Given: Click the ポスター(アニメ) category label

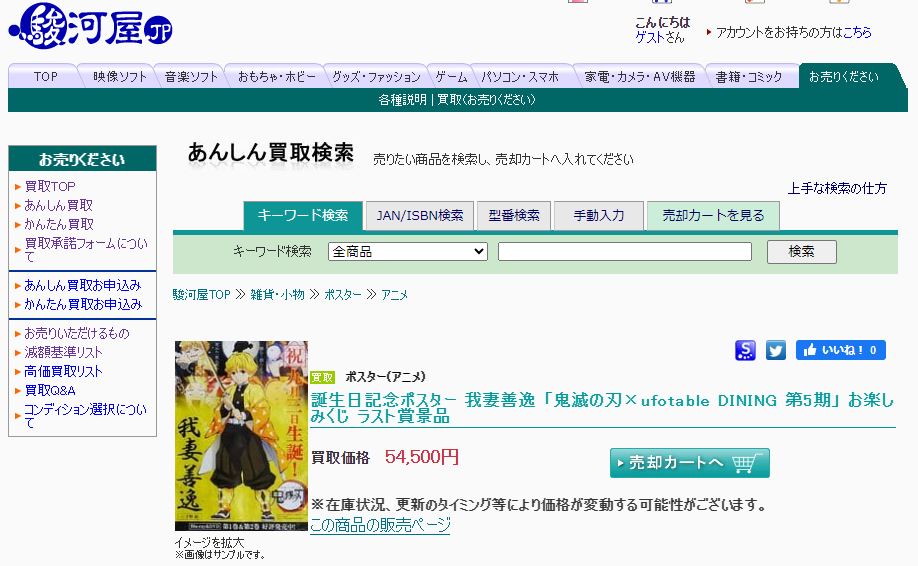Looking at the screenshot, I should [x=385, y=376].
